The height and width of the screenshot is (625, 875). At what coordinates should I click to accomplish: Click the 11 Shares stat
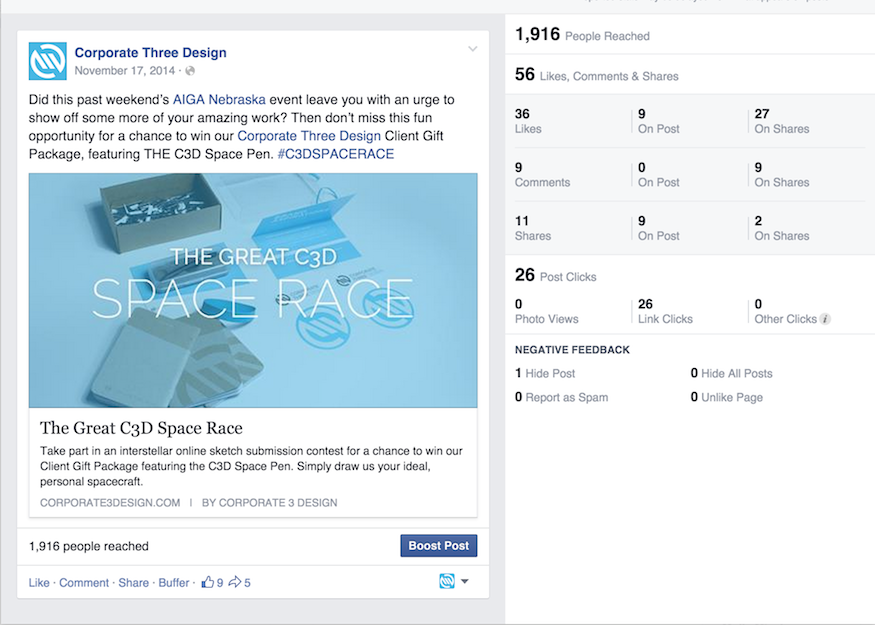click(x=533, y=228)
